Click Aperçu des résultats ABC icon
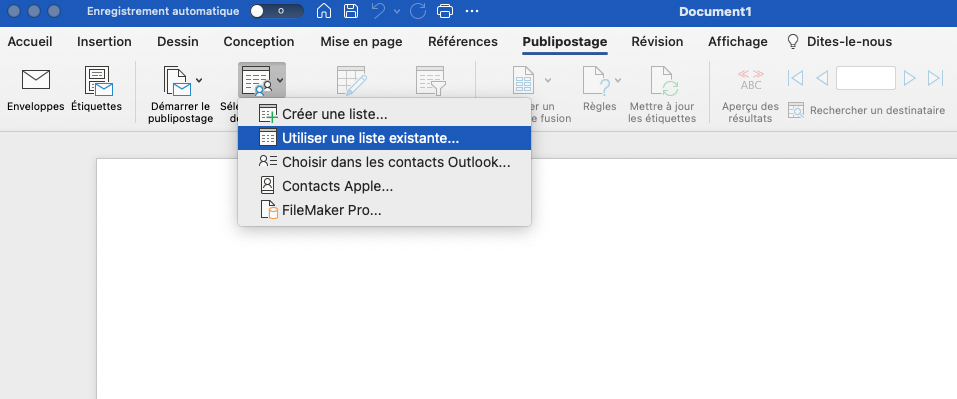Viewport: 957px width, 399px height. coord(751,80)
